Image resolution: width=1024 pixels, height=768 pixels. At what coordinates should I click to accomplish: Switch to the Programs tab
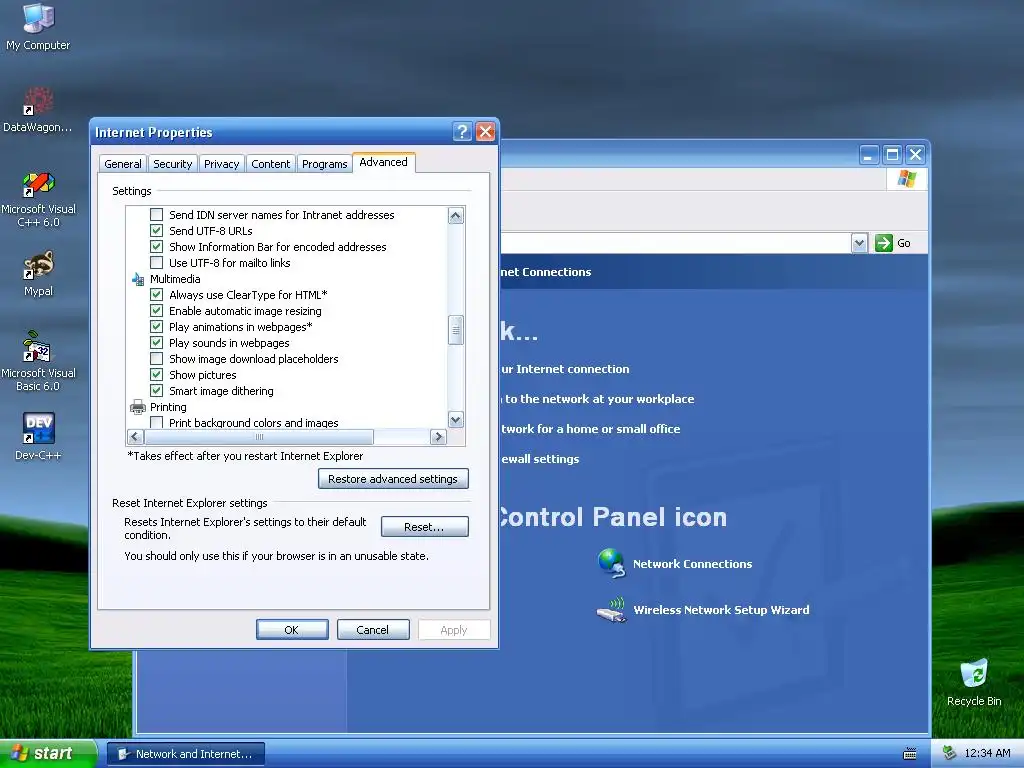click(325, 164)
